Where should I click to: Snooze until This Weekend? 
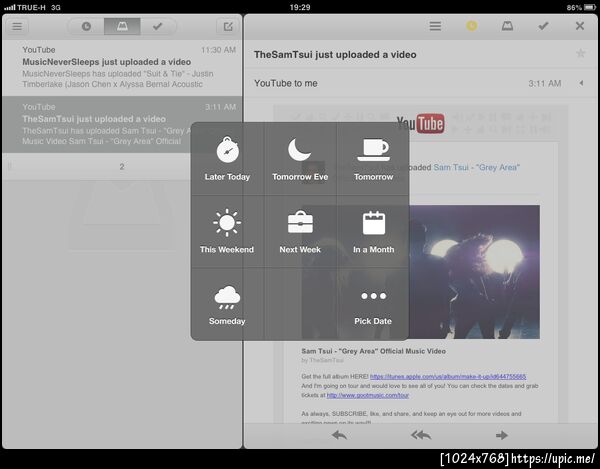pyautogui.click(x=227, y=231)
